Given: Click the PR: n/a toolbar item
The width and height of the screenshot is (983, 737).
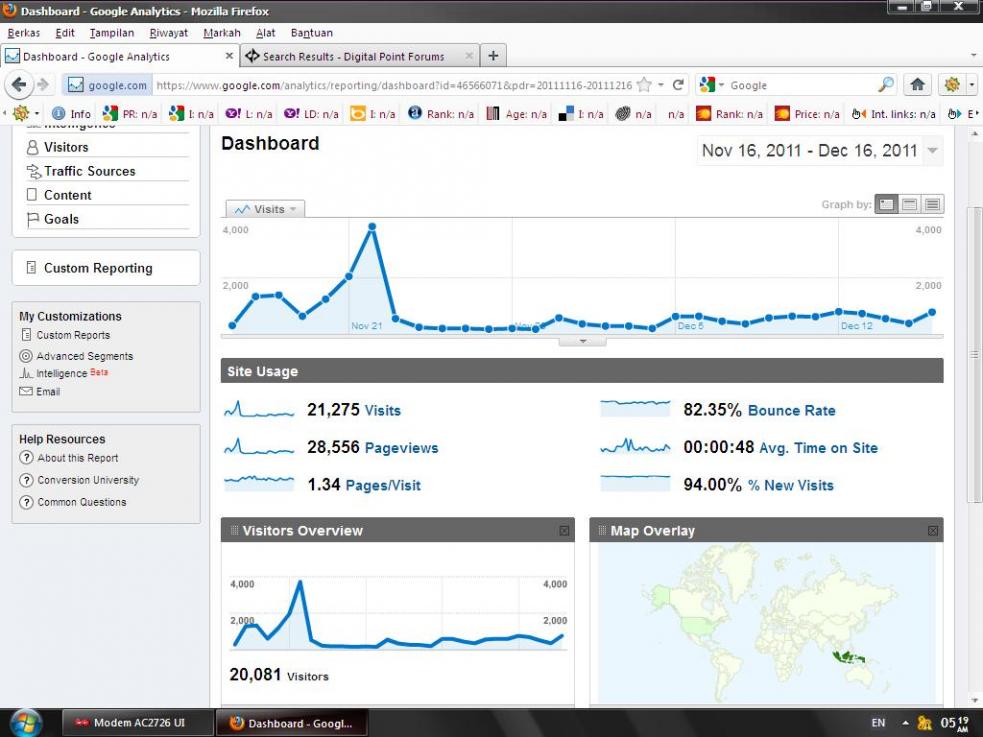Looking at the screenshot, I should point(130,113).
